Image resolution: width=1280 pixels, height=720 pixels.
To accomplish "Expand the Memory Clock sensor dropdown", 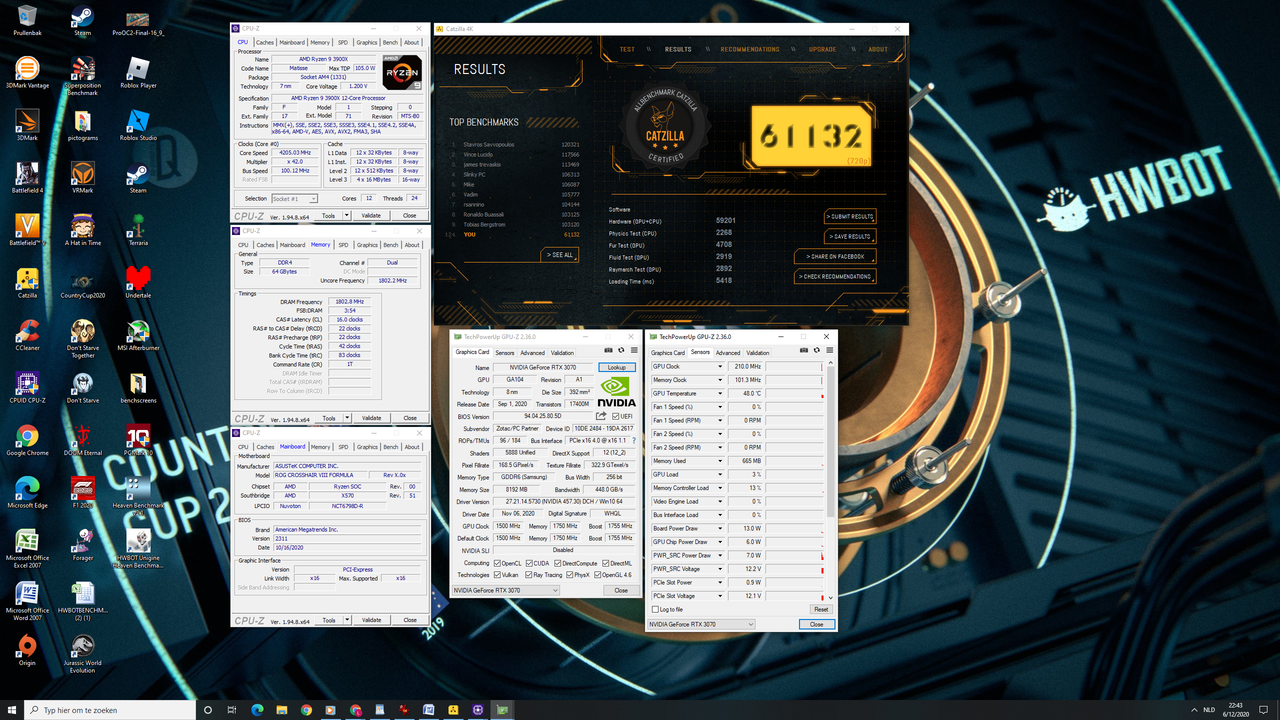I will 720,380.
